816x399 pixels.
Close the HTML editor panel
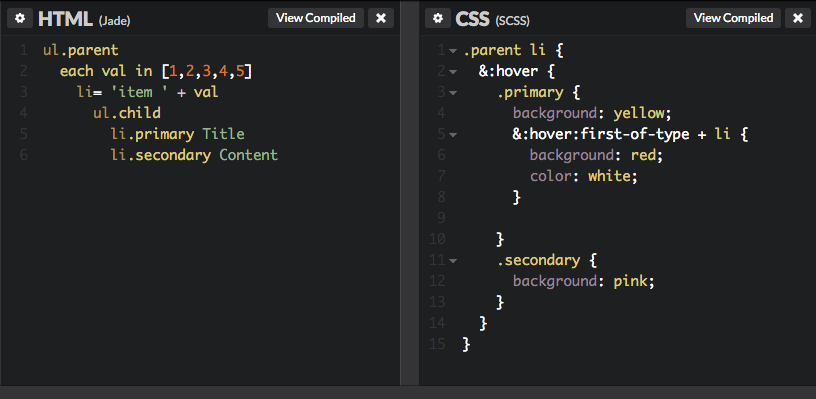(381, 18)
